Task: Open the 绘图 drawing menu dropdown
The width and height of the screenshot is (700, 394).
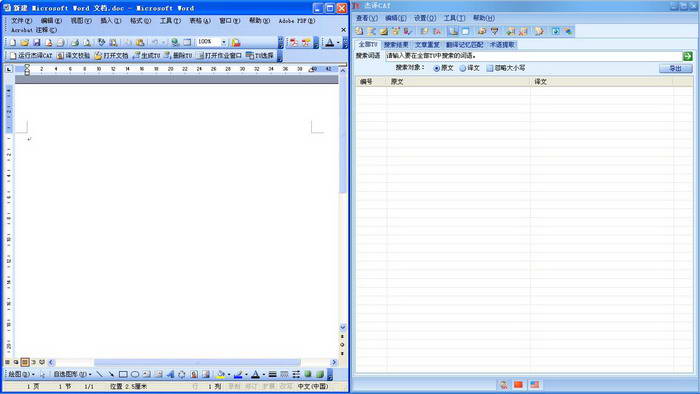Action: coord(21,374)
